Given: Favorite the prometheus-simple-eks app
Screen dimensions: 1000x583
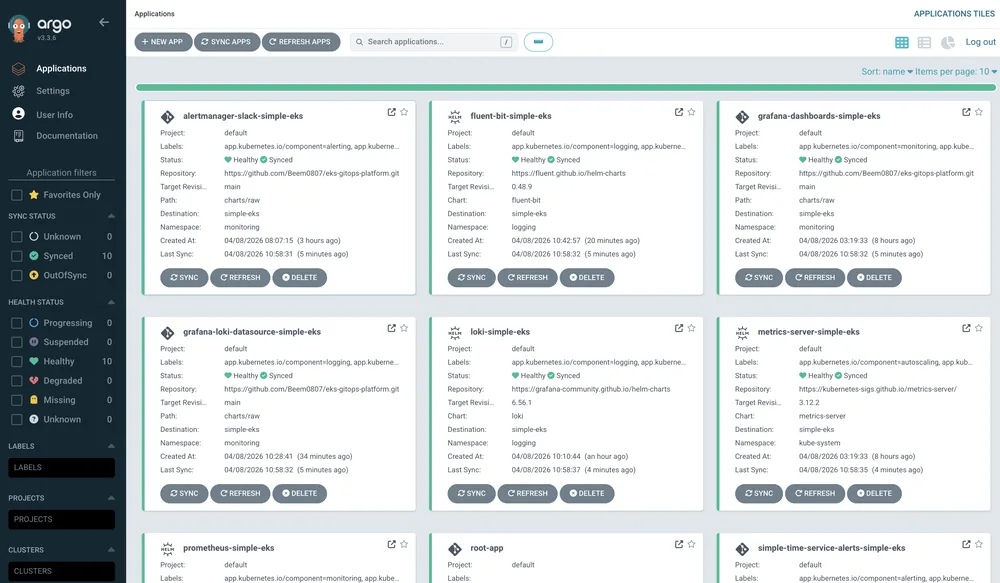Looking at the screenshot, I should [404, 544].
